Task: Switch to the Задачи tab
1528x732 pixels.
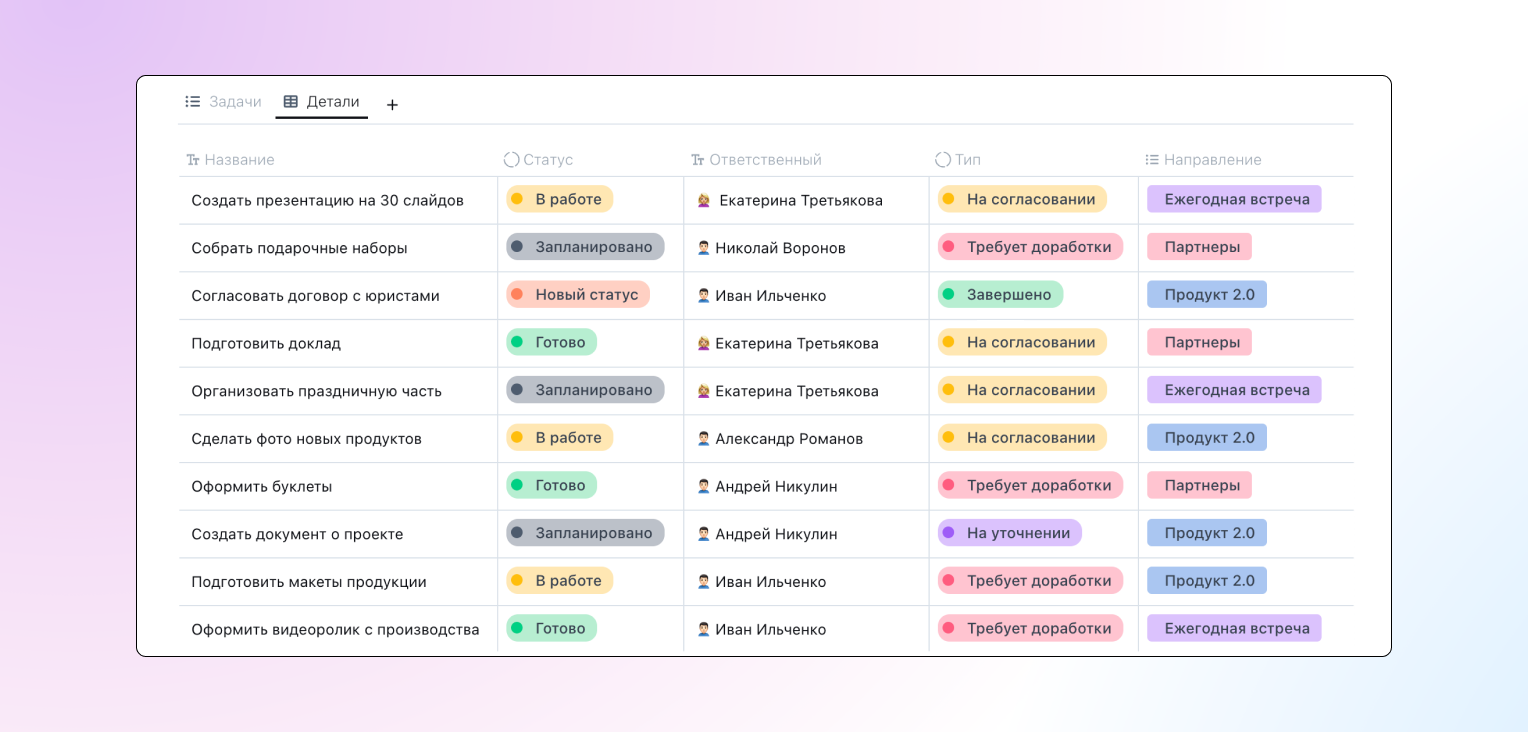Action: coord(234,102)
